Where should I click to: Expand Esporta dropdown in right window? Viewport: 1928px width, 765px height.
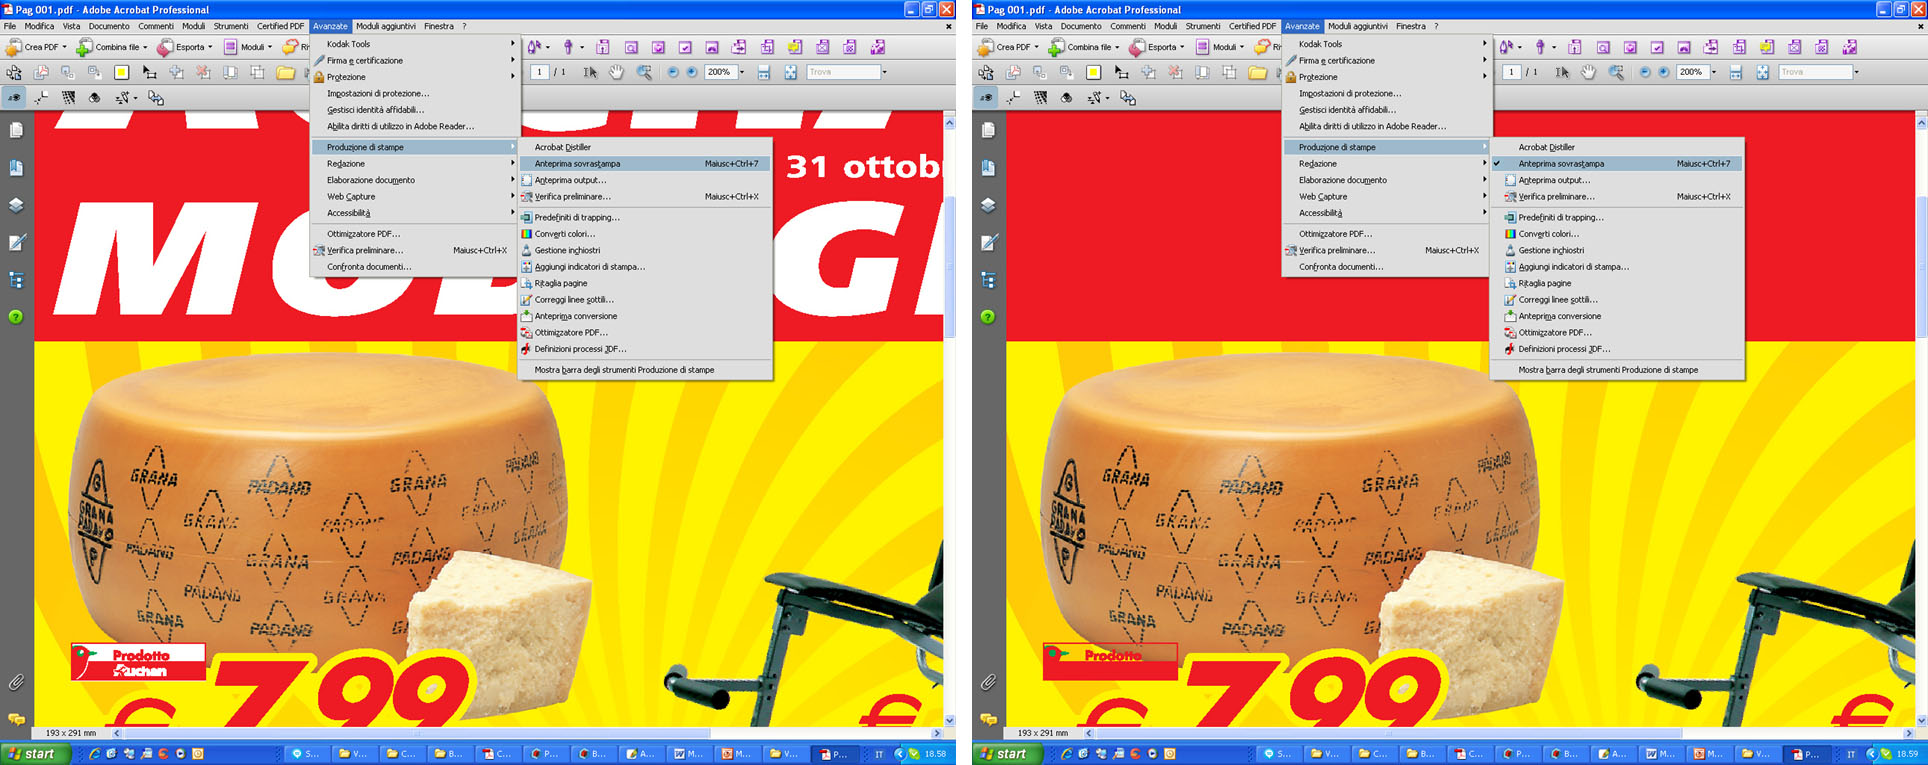tap(1182, 47)
